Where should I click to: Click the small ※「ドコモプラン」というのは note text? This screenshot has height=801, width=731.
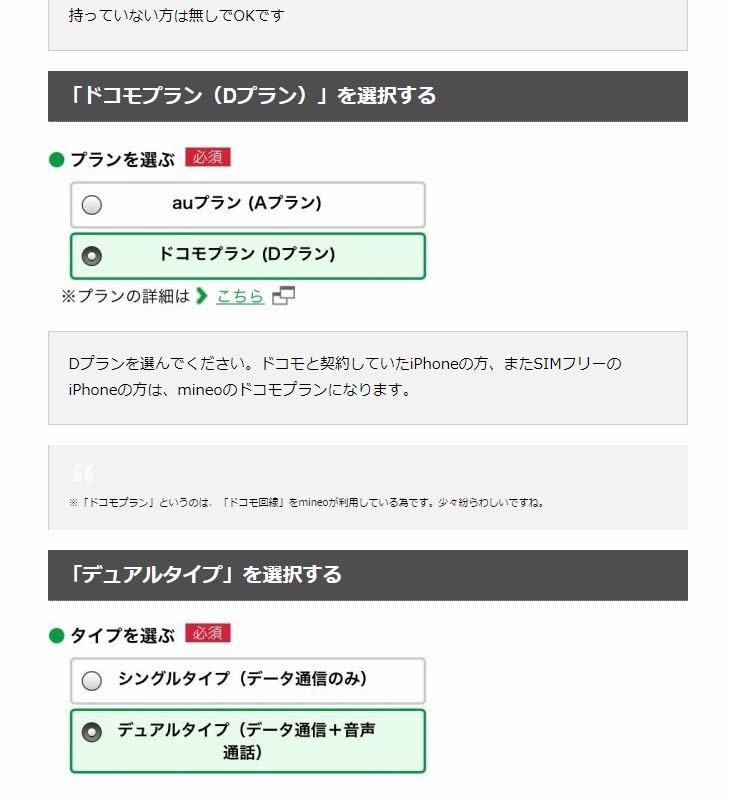[x=306, y=503]
